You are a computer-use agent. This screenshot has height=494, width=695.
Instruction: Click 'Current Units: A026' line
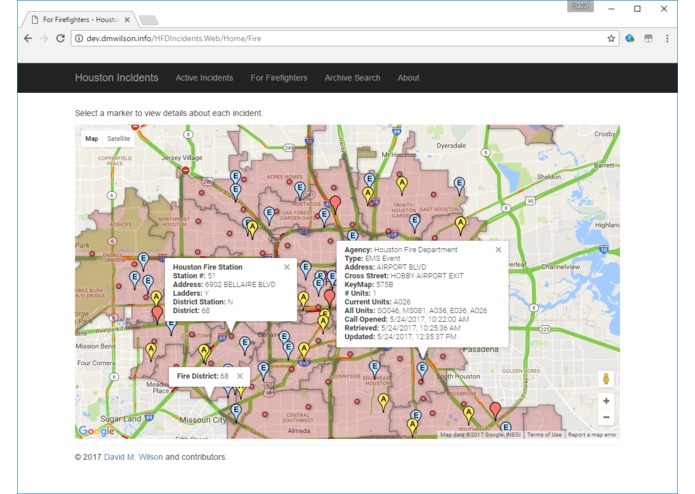(378, 302)
